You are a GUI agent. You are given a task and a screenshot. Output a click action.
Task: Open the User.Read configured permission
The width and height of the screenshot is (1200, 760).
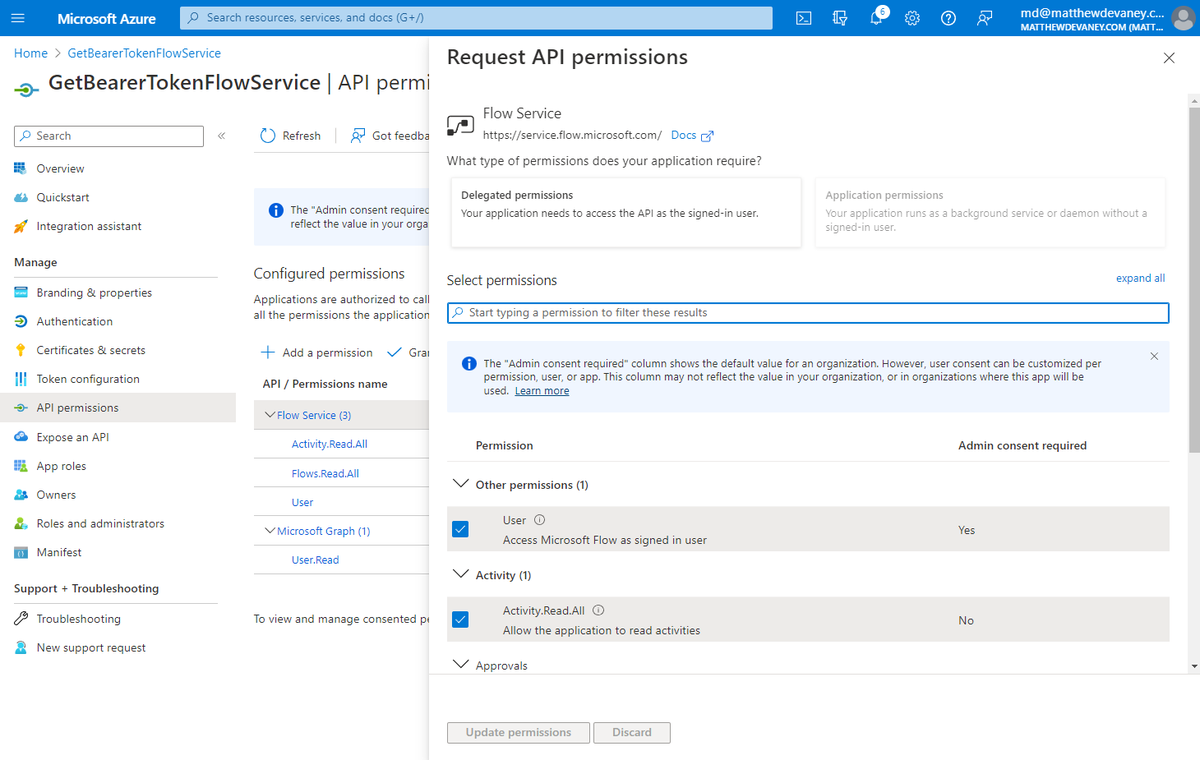(315, 560)
